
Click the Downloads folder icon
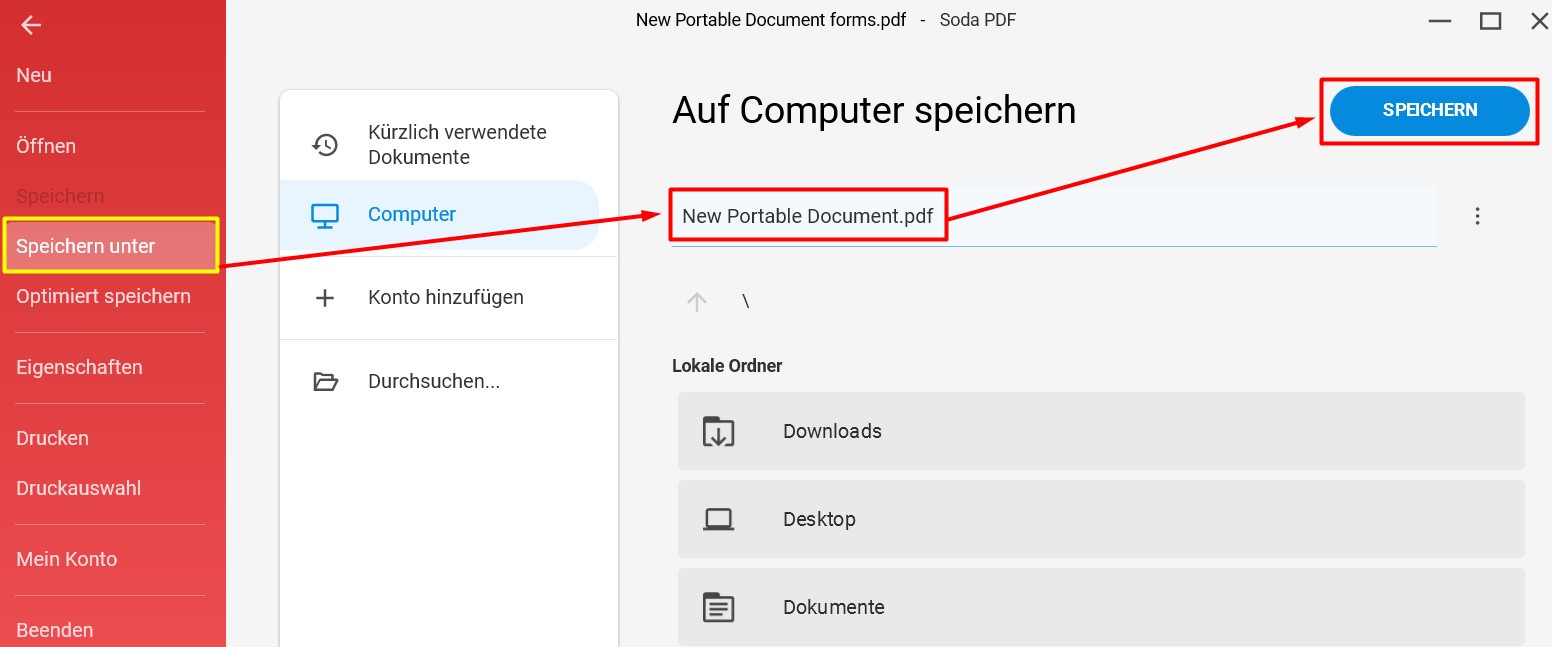tap(718, 431)
